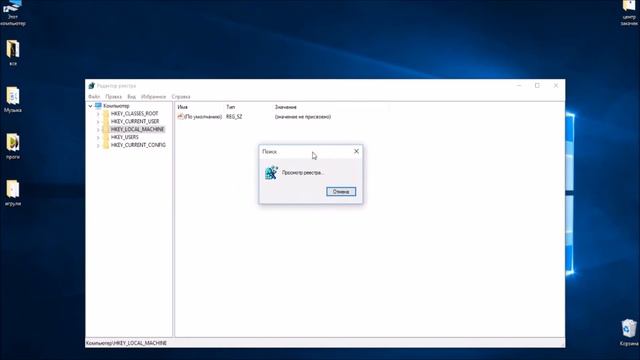The height and width of the screenshot is (360, 640).
Task: Click the status bar path Компьютер\HKEY_LOCAL_MACHINE
Action: point(126,343)
